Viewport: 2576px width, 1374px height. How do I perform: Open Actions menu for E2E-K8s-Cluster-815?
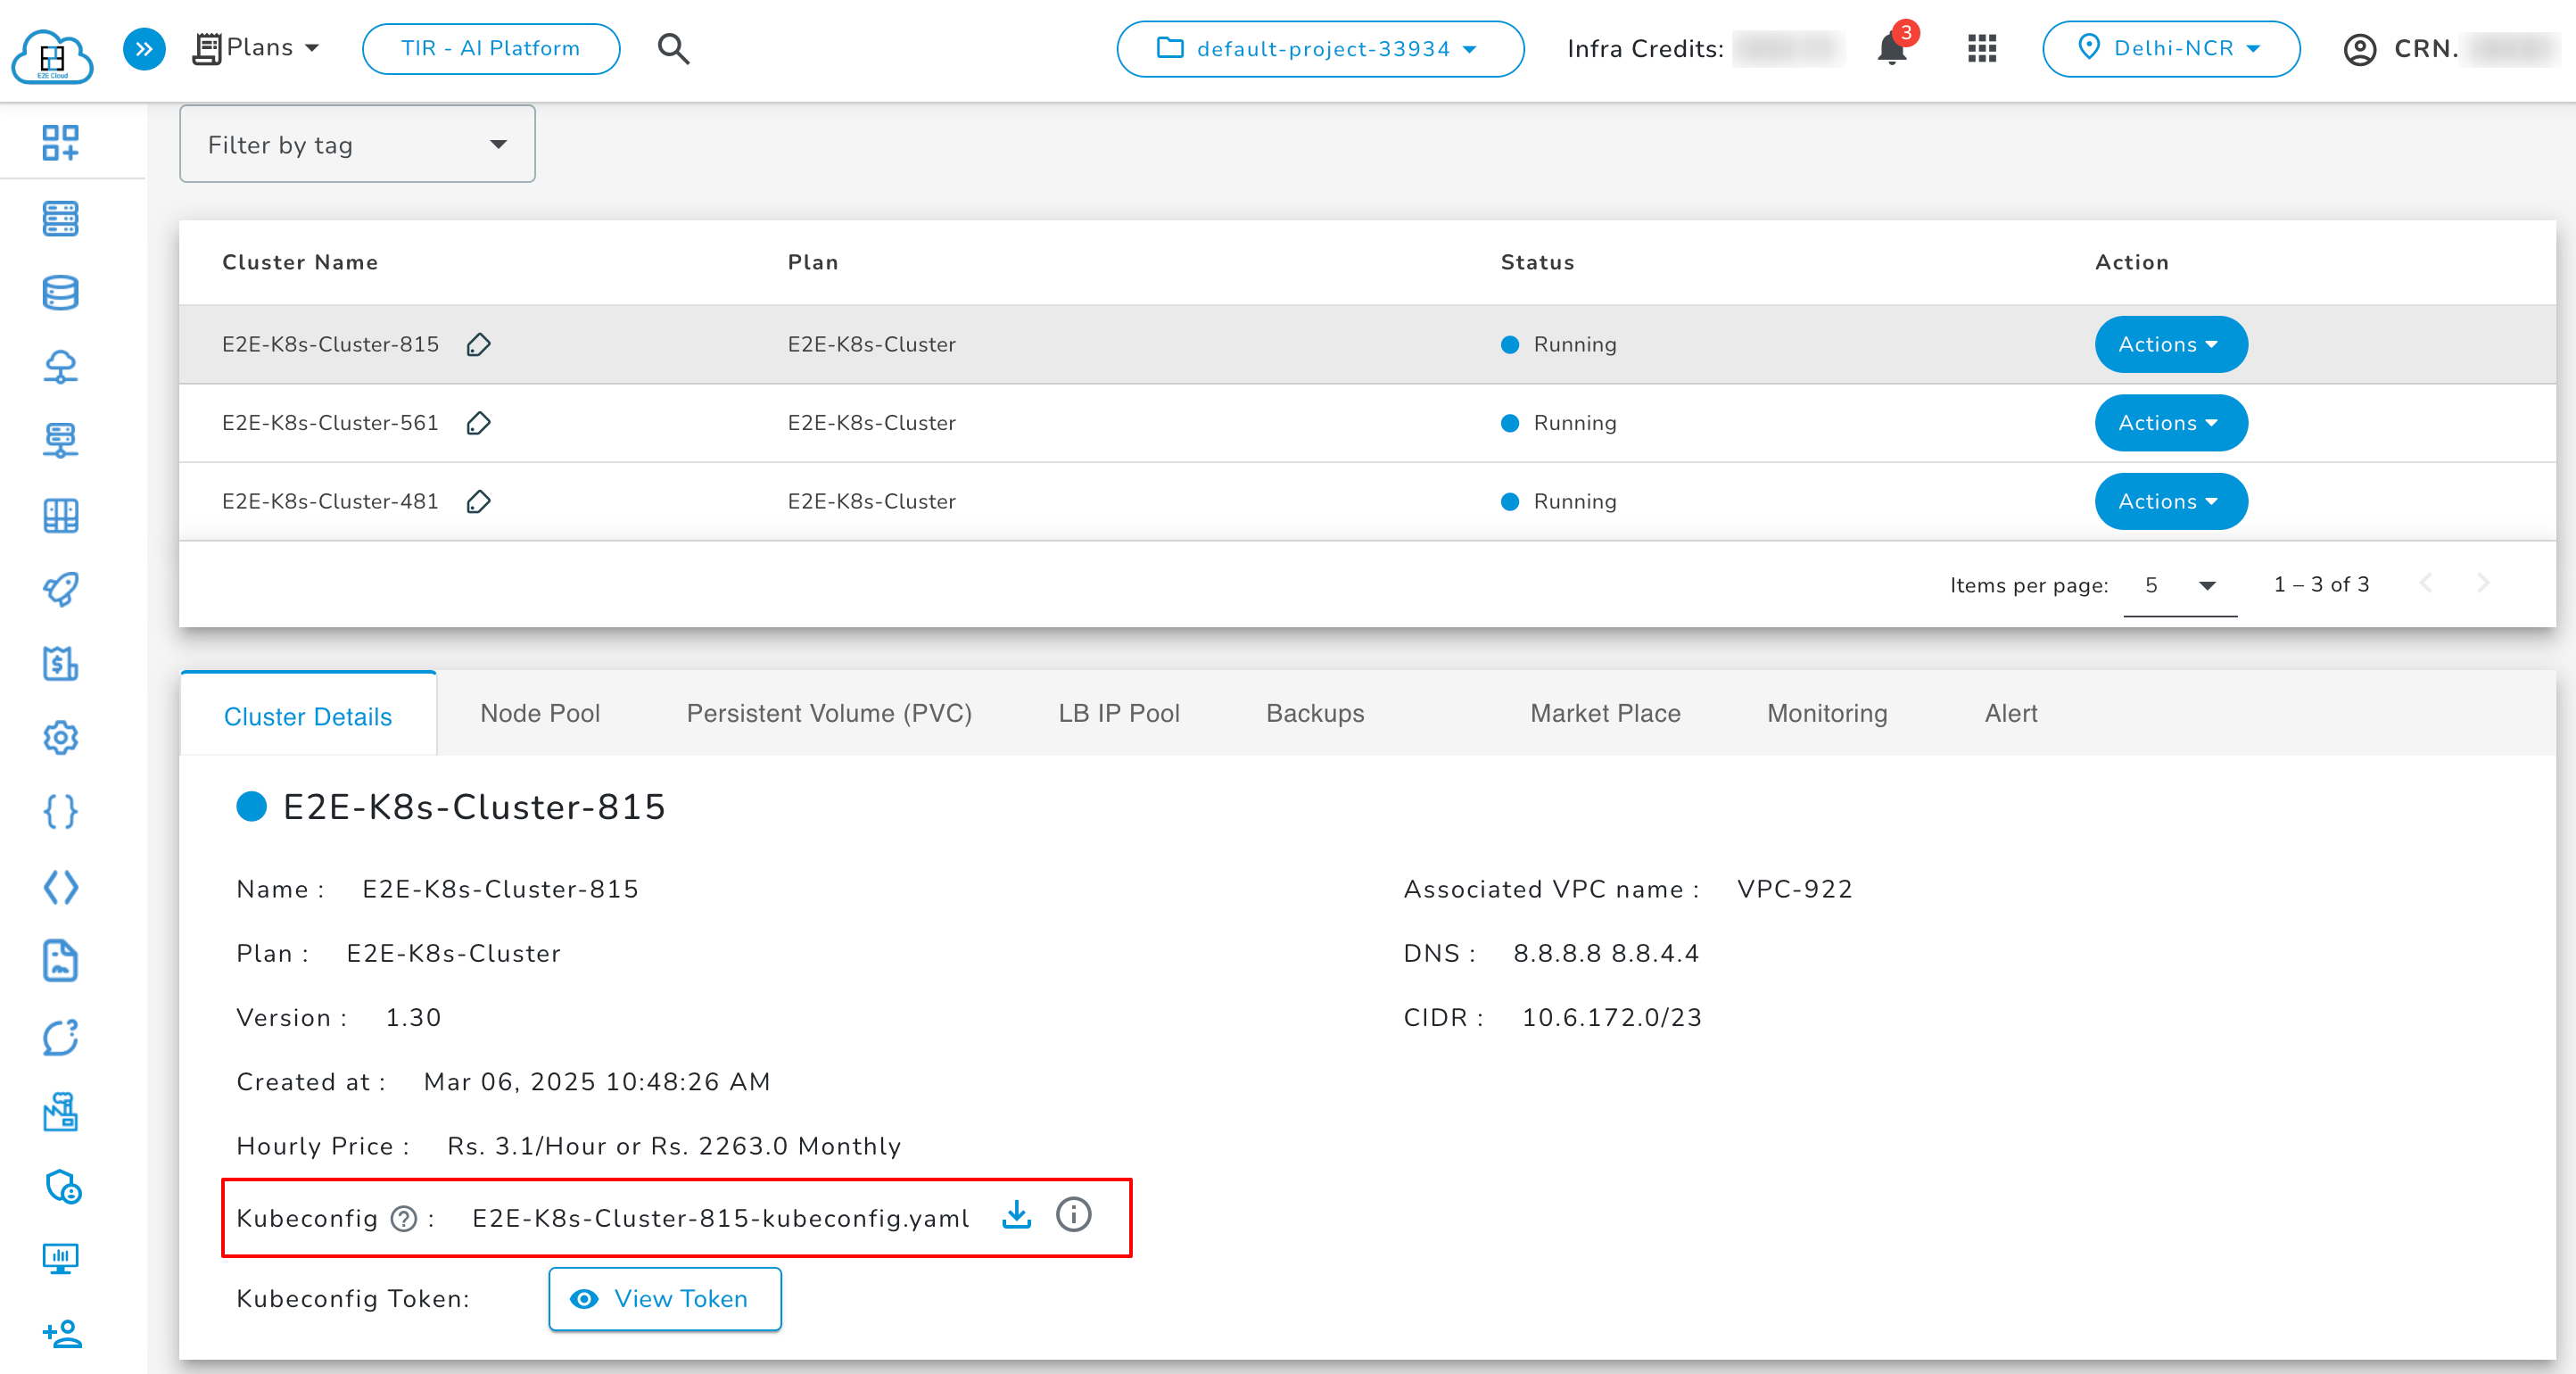(2170, 344)
